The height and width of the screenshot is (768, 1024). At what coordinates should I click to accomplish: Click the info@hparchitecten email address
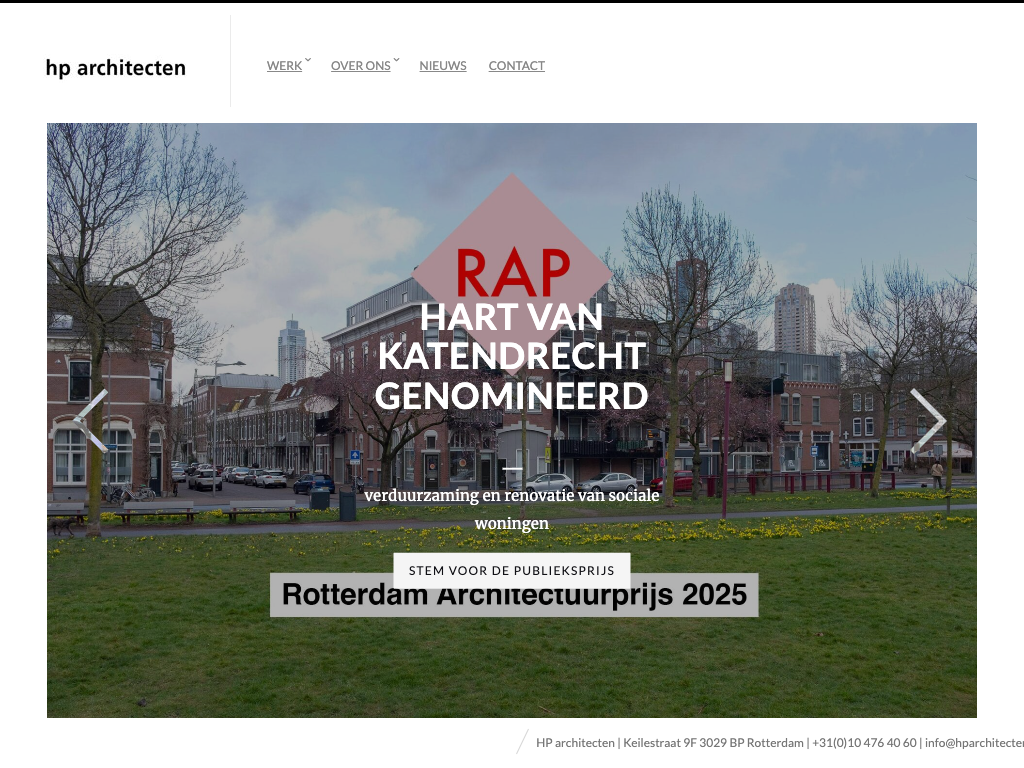(973, 743)
